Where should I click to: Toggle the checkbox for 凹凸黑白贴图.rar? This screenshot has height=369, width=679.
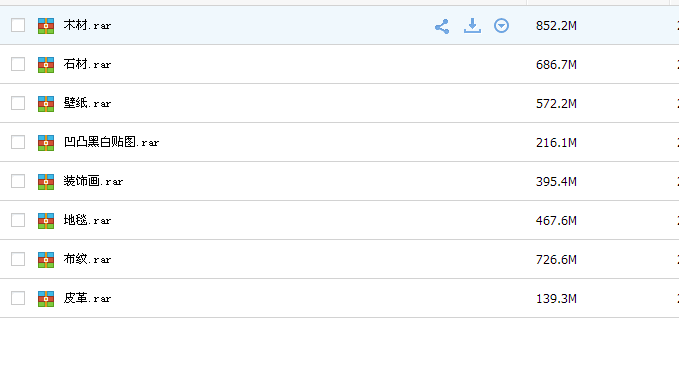pyautogui.click(x=18, y=142)
